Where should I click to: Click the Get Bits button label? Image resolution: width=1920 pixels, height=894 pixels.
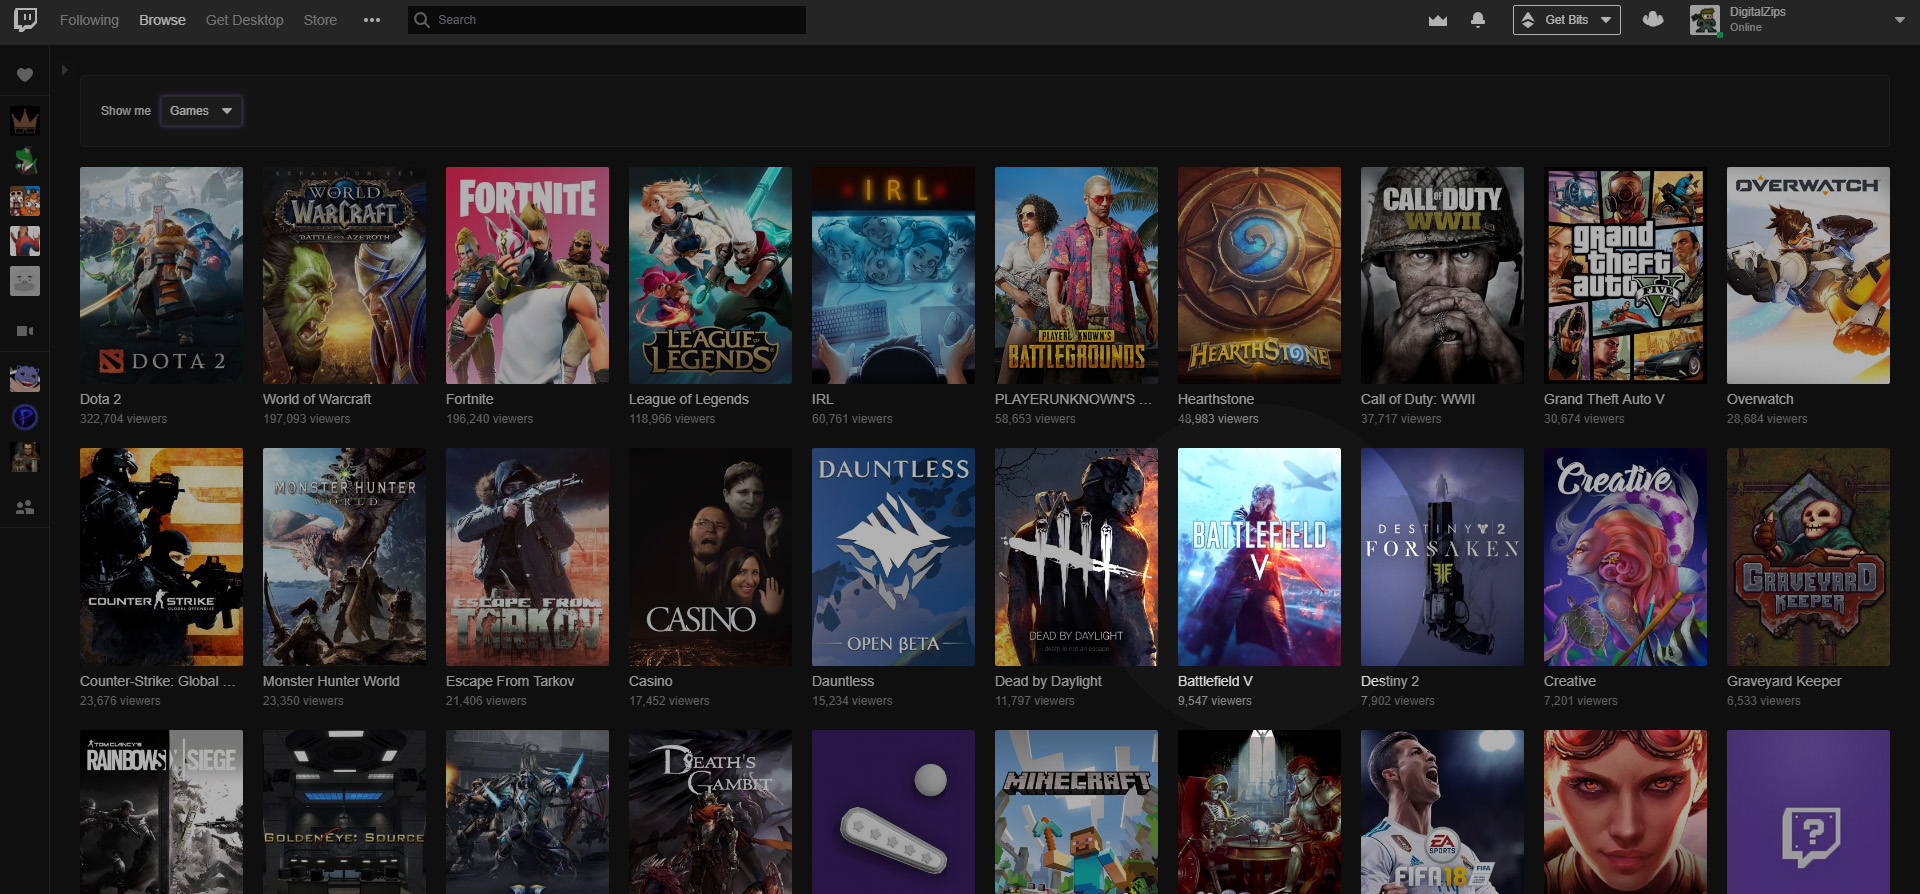1566,20
